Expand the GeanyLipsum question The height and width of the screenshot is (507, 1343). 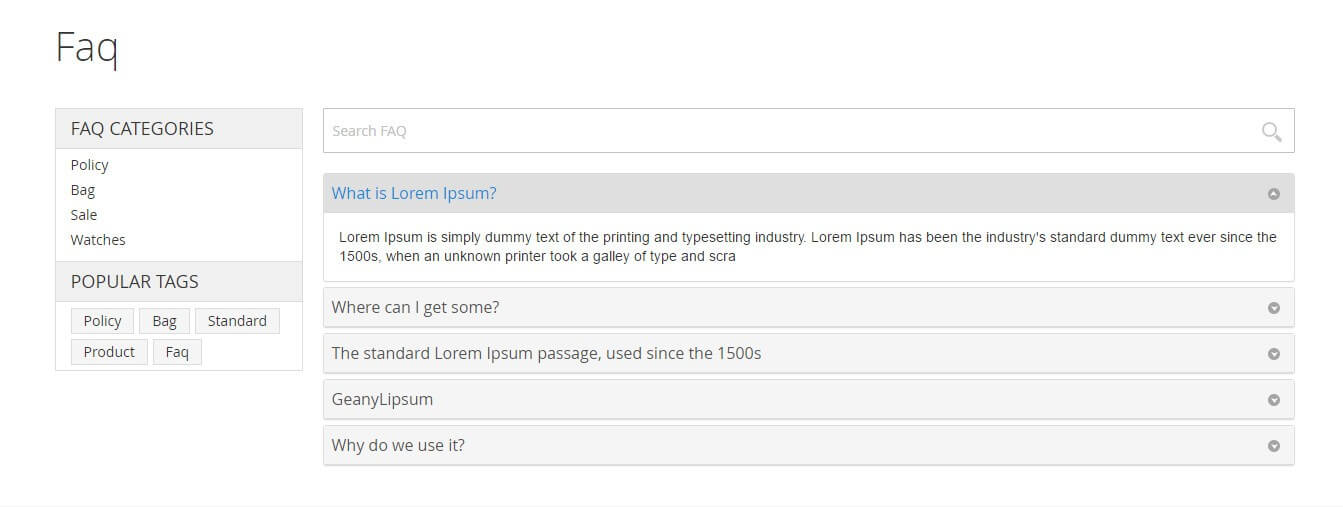pos(382,399)
